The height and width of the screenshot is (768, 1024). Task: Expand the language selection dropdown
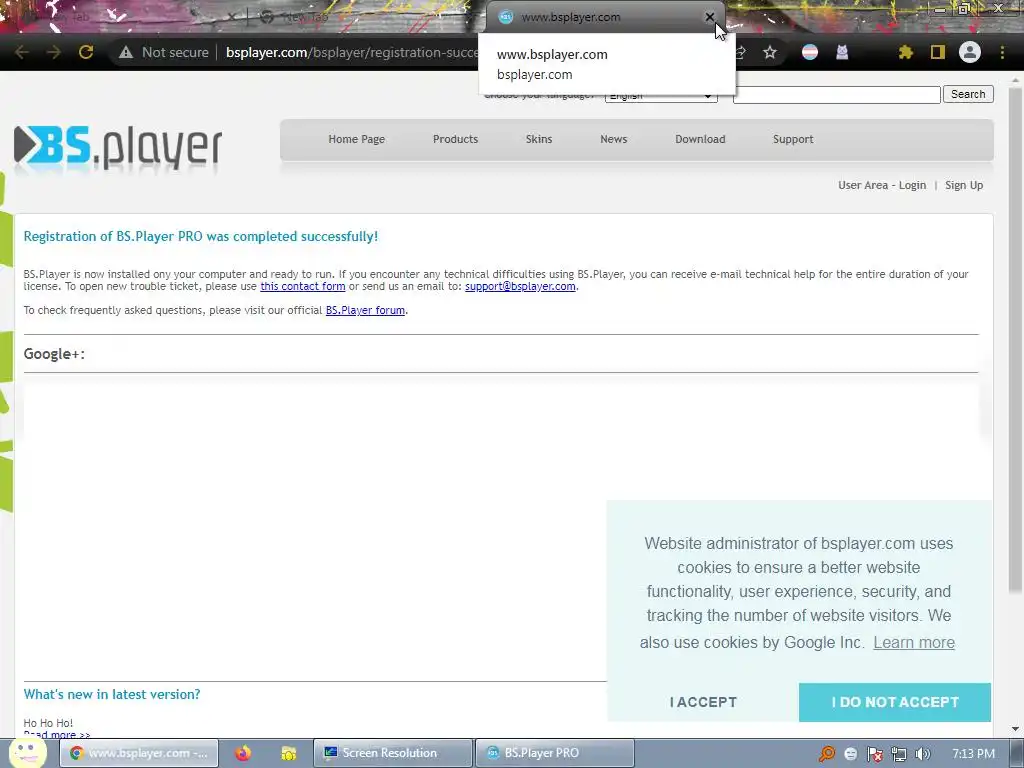tap(661, 95)
